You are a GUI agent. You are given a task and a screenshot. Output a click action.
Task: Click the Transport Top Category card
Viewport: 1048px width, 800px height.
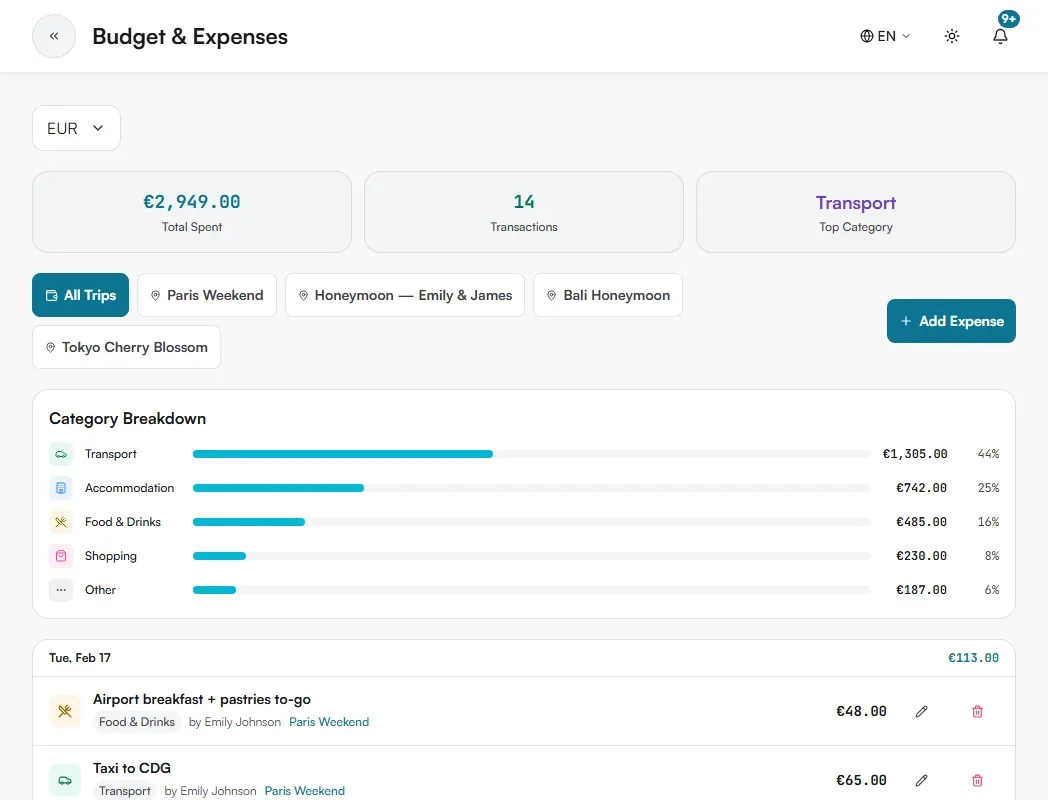(856, 212)
